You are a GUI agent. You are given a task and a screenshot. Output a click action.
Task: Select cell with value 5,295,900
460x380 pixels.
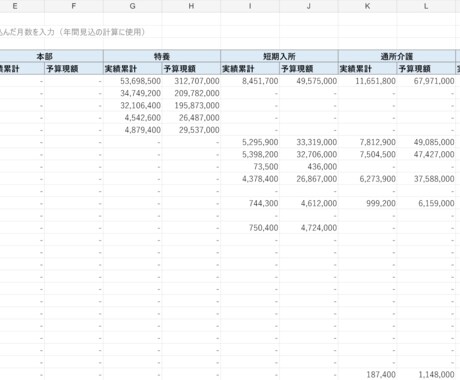250,142
